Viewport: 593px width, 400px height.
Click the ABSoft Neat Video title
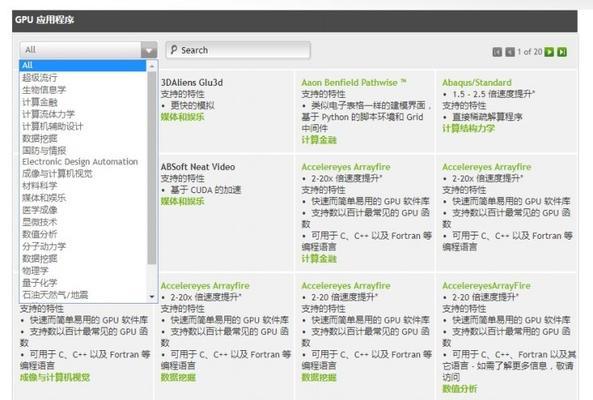click(x=198, y=167)
